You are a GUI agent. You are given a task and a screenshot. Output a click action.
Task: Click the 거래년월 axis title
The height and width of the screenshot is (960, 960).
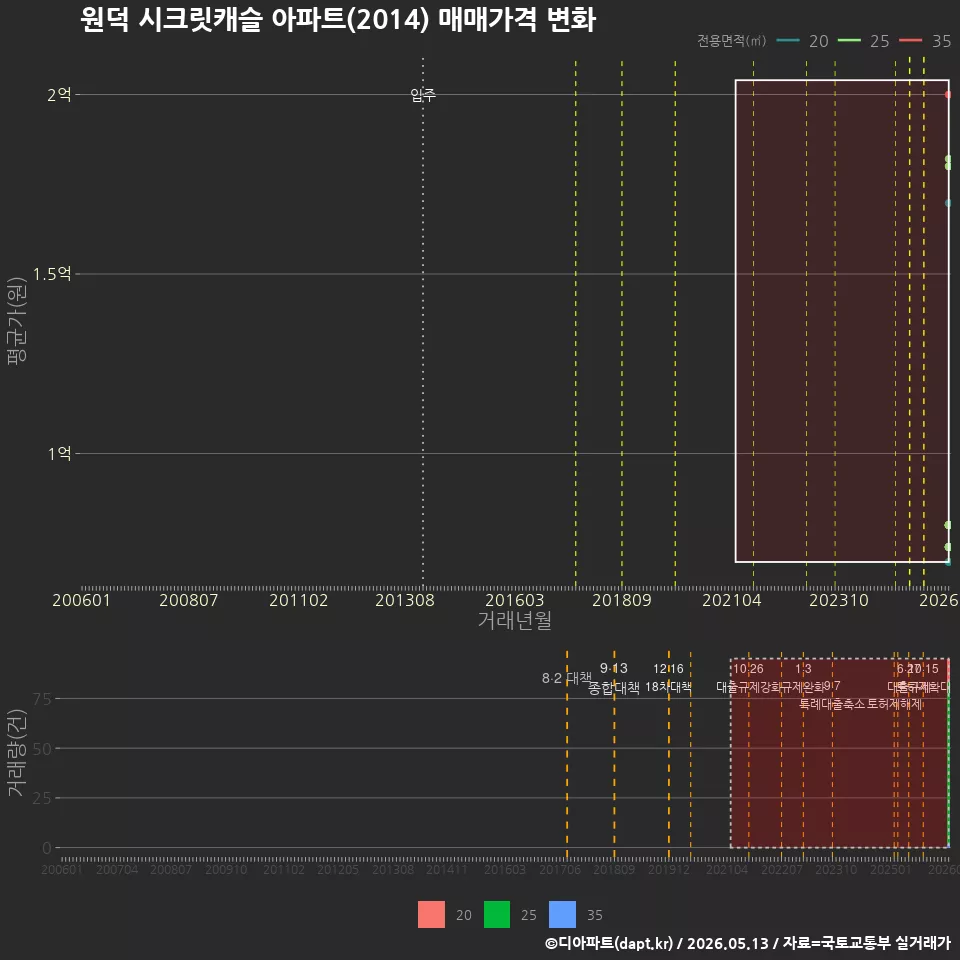tap(514, 620)
